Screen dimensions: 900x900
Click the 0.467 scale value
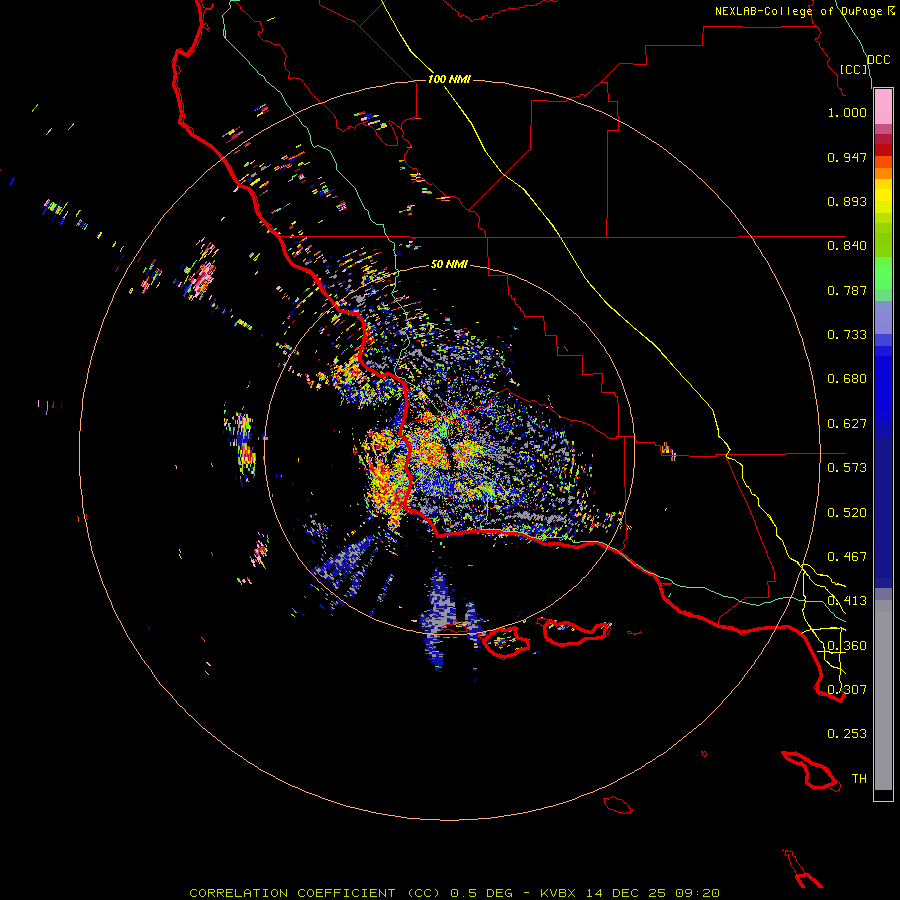click(847, 557)
